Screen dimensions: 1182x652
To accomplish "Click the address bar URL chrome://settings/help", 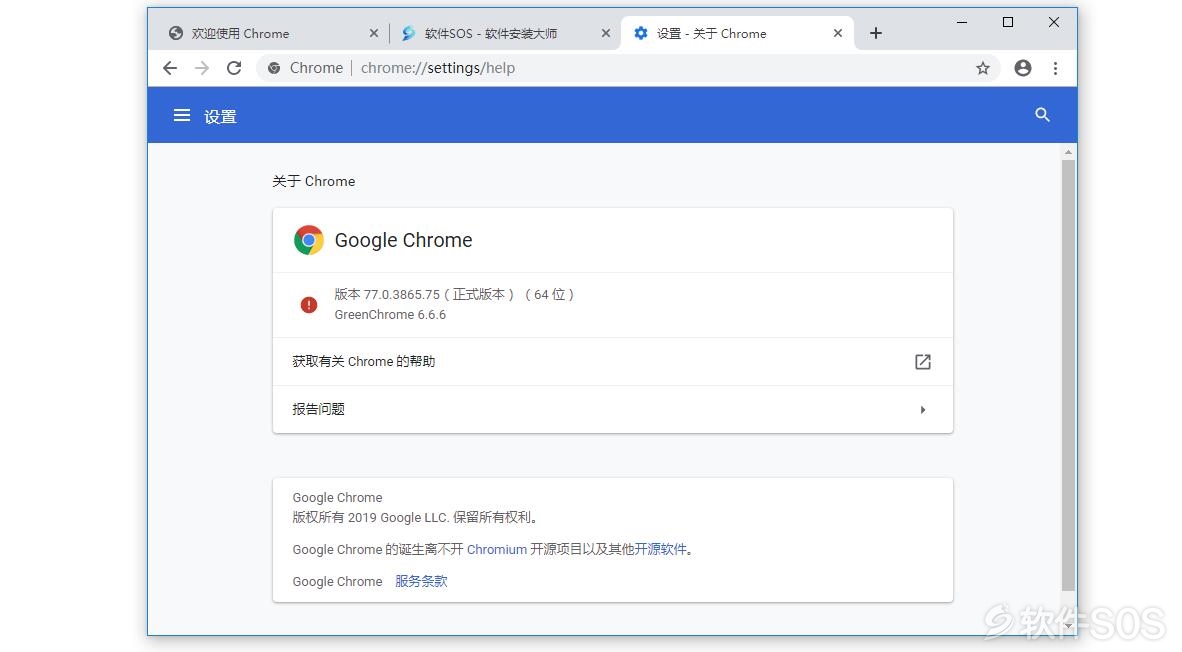I will pyautogui.click(x=438, y=68).
